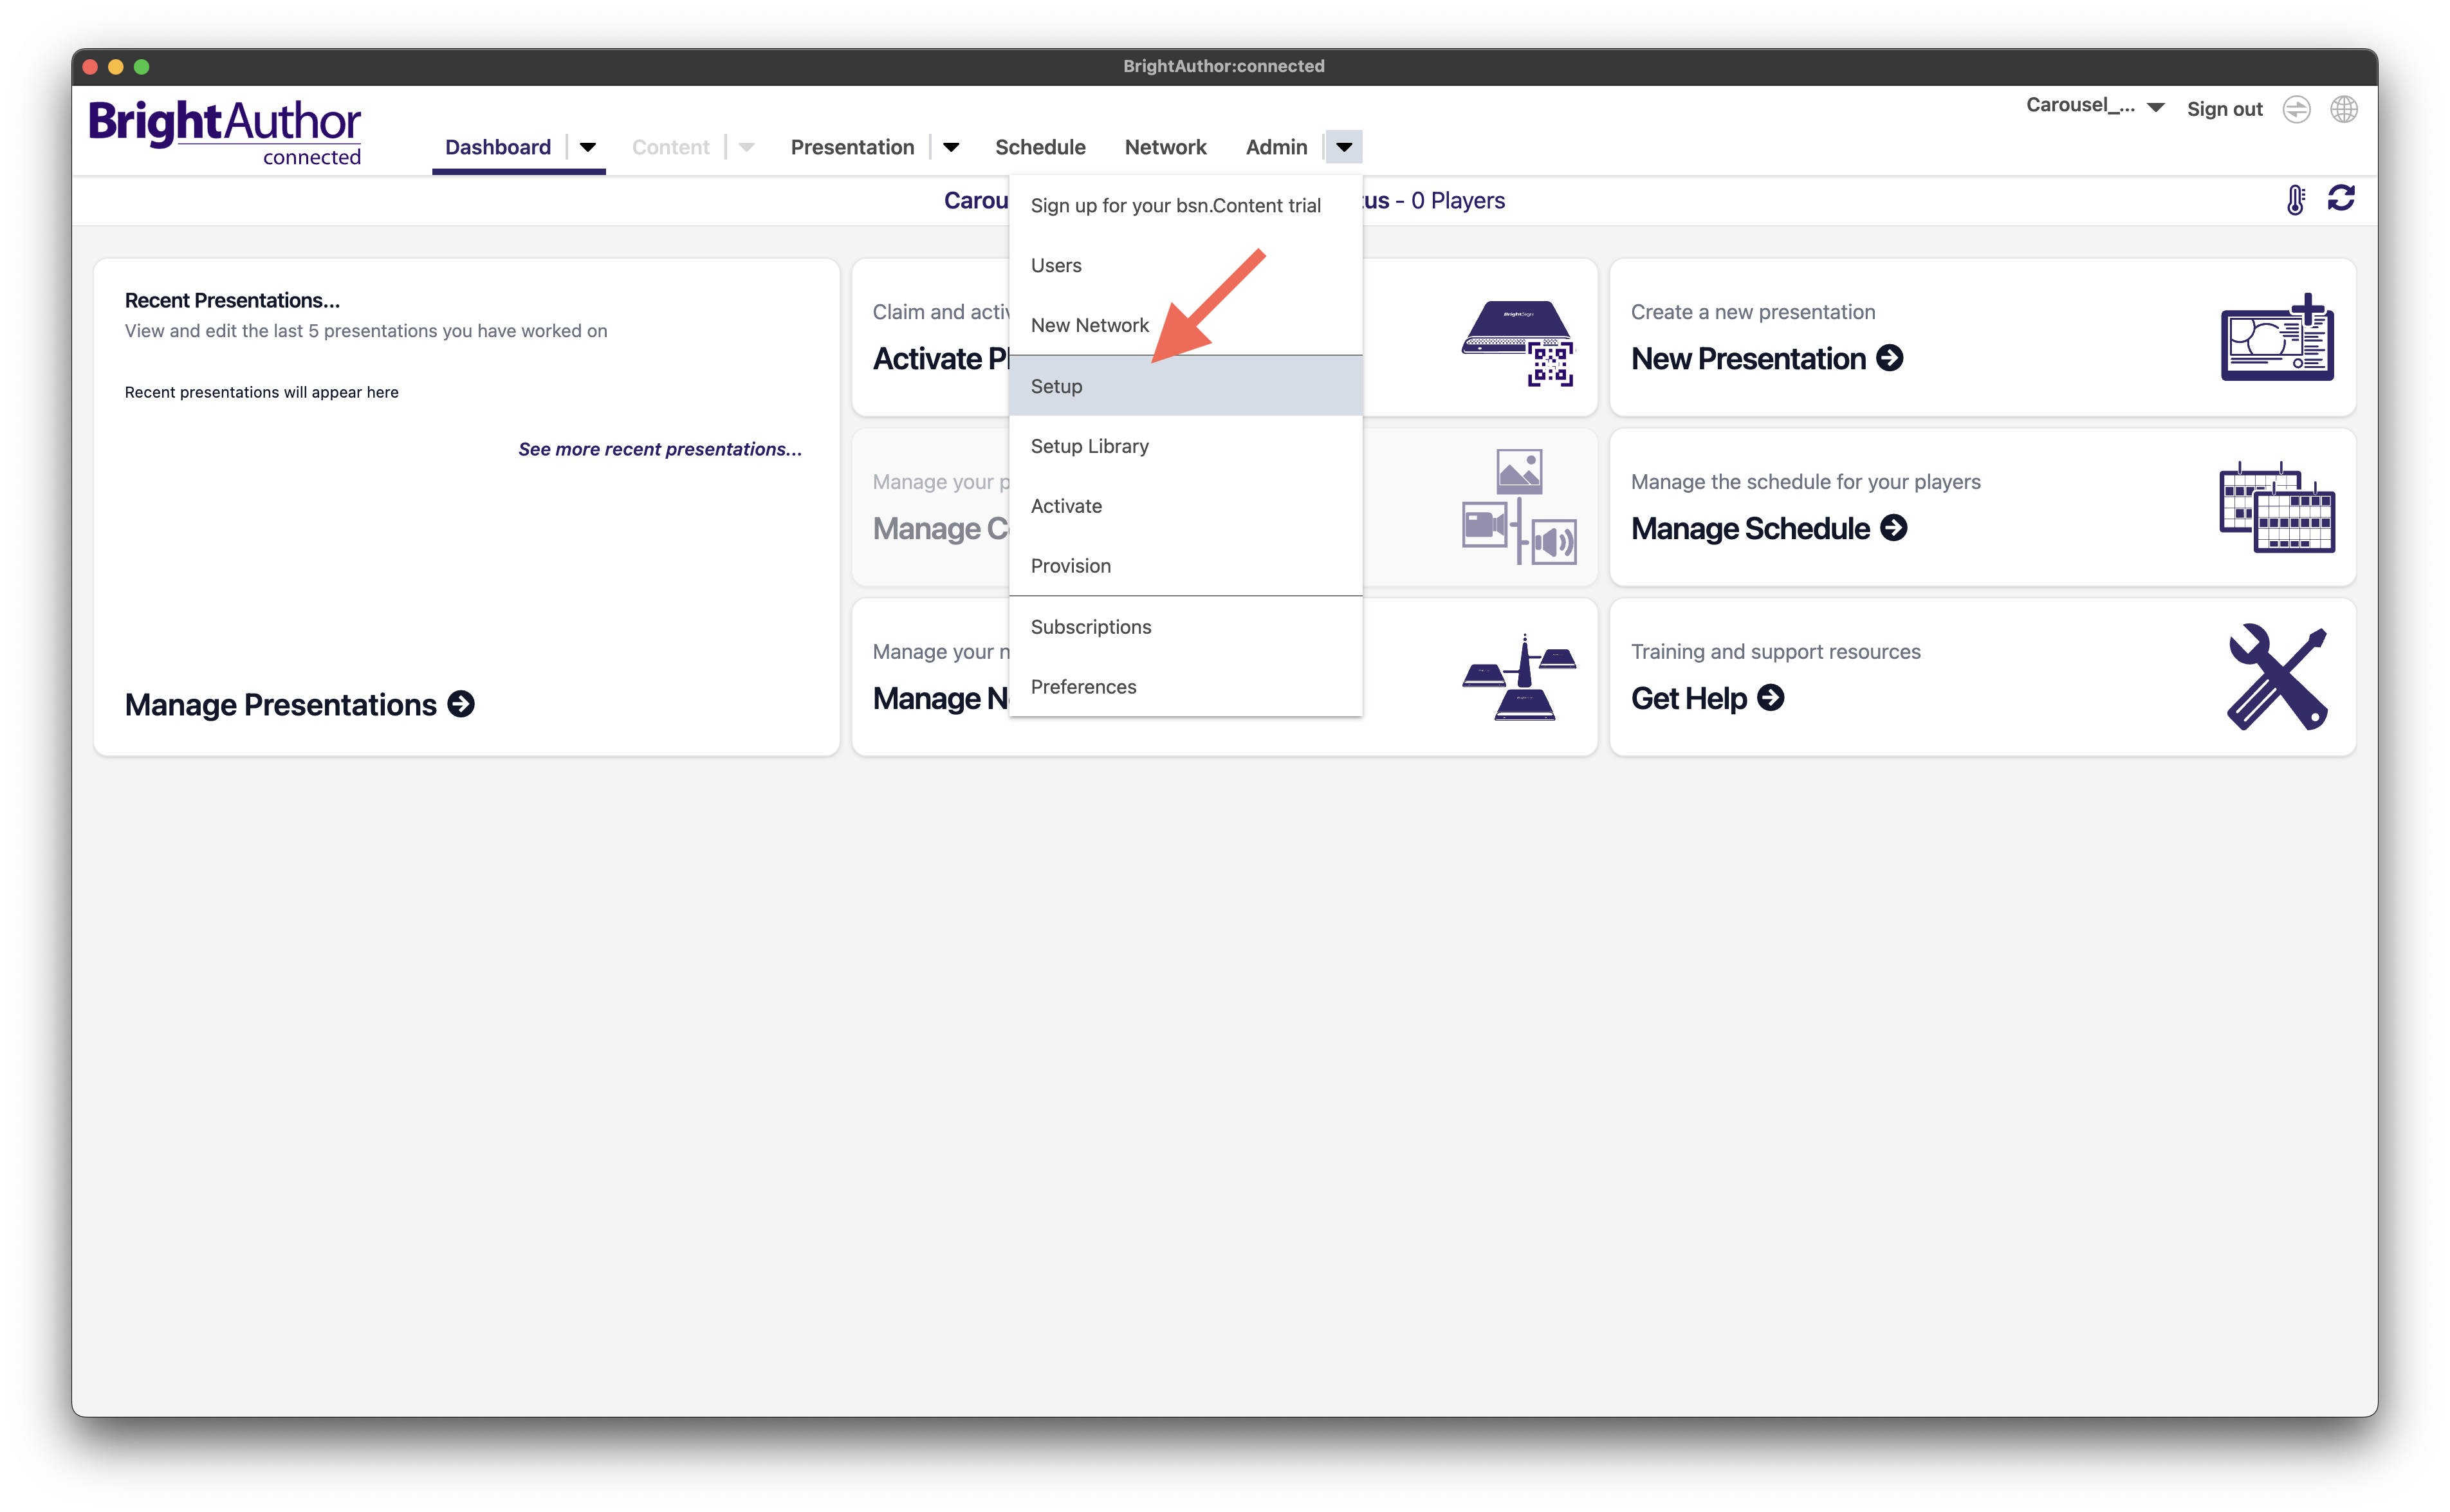This screenshot has width=2450, height=1512.
Task: Click the Manage Schedule calendar icon
Action: coord(2277,507)
